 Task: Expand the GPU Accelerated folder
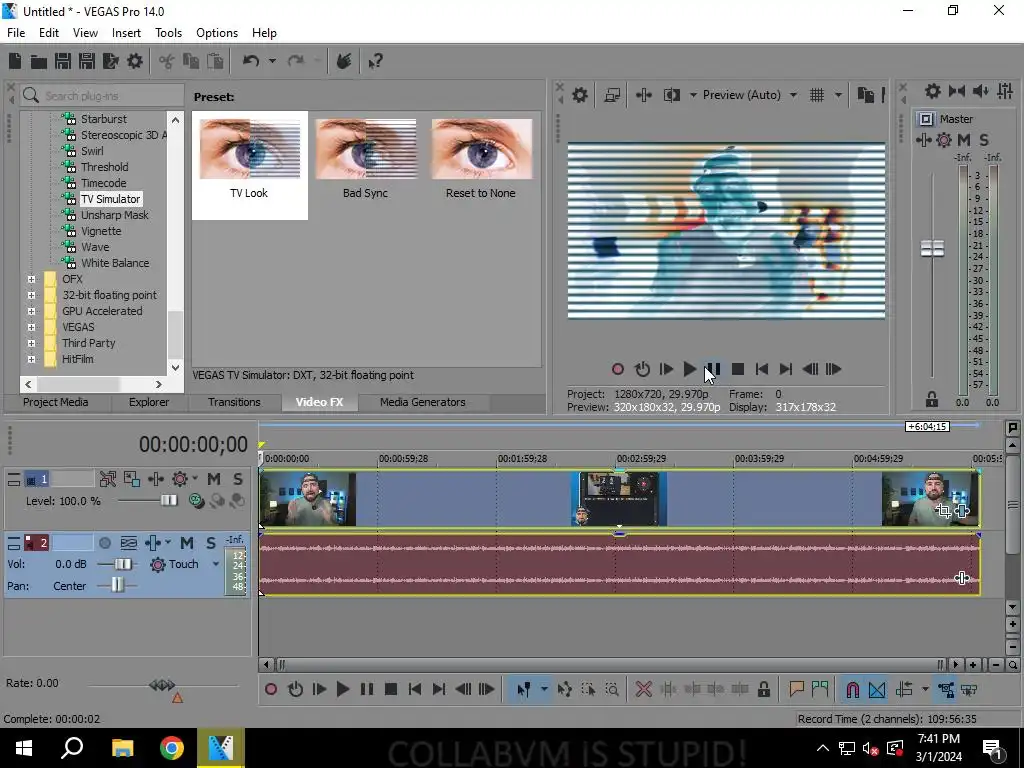coord(31,312)
